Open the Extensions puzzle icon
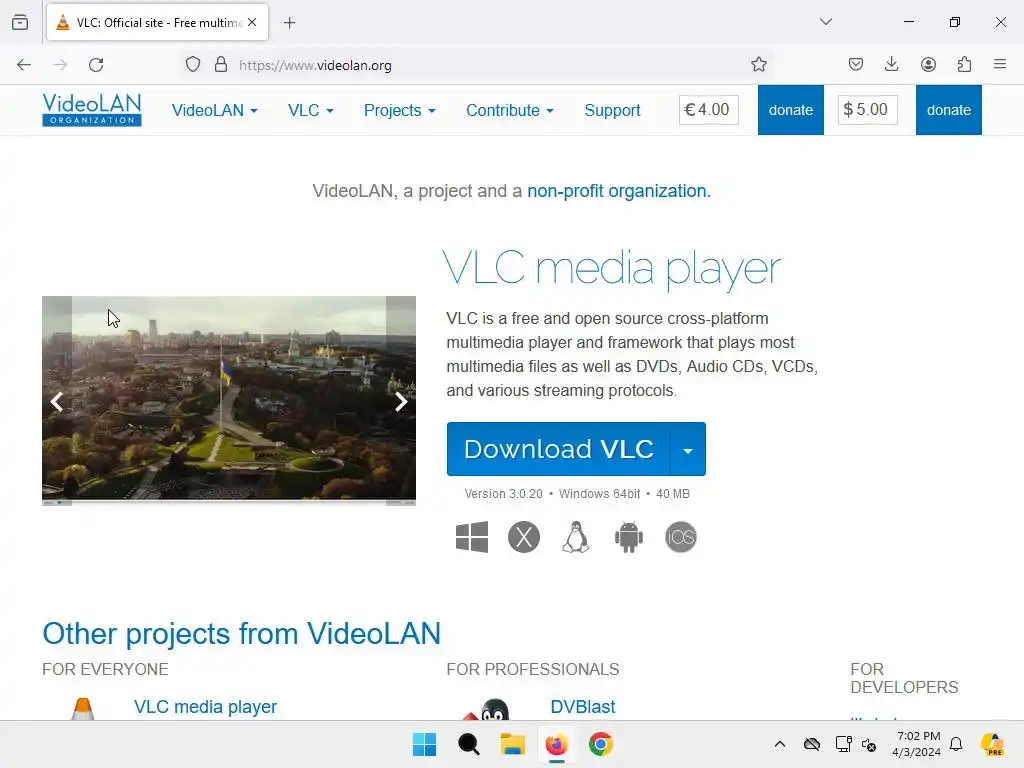 964,64
